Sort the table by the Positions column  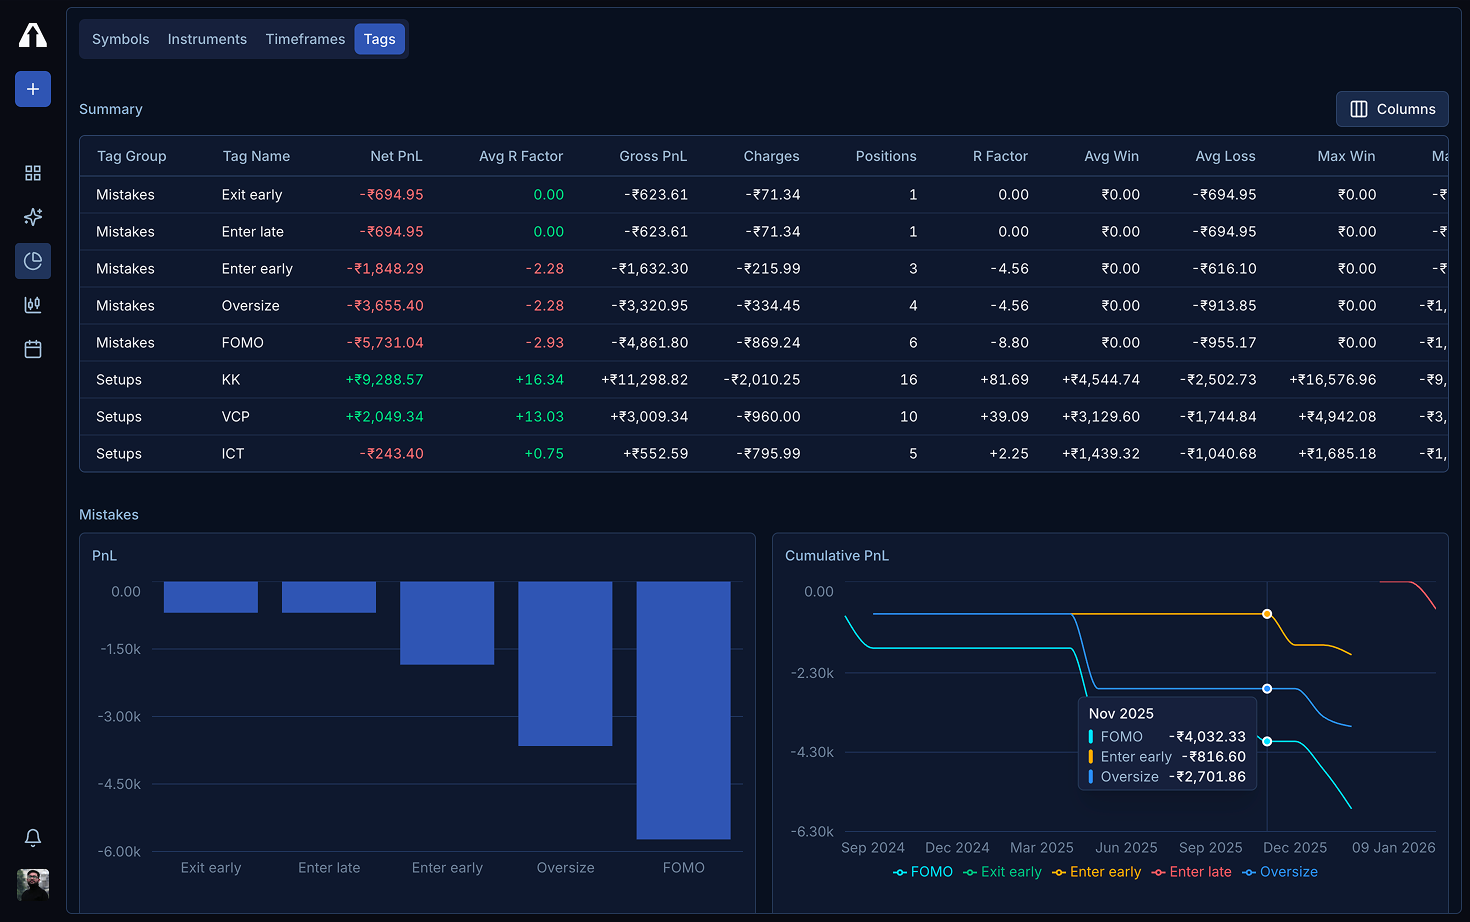tap(886, 156)
